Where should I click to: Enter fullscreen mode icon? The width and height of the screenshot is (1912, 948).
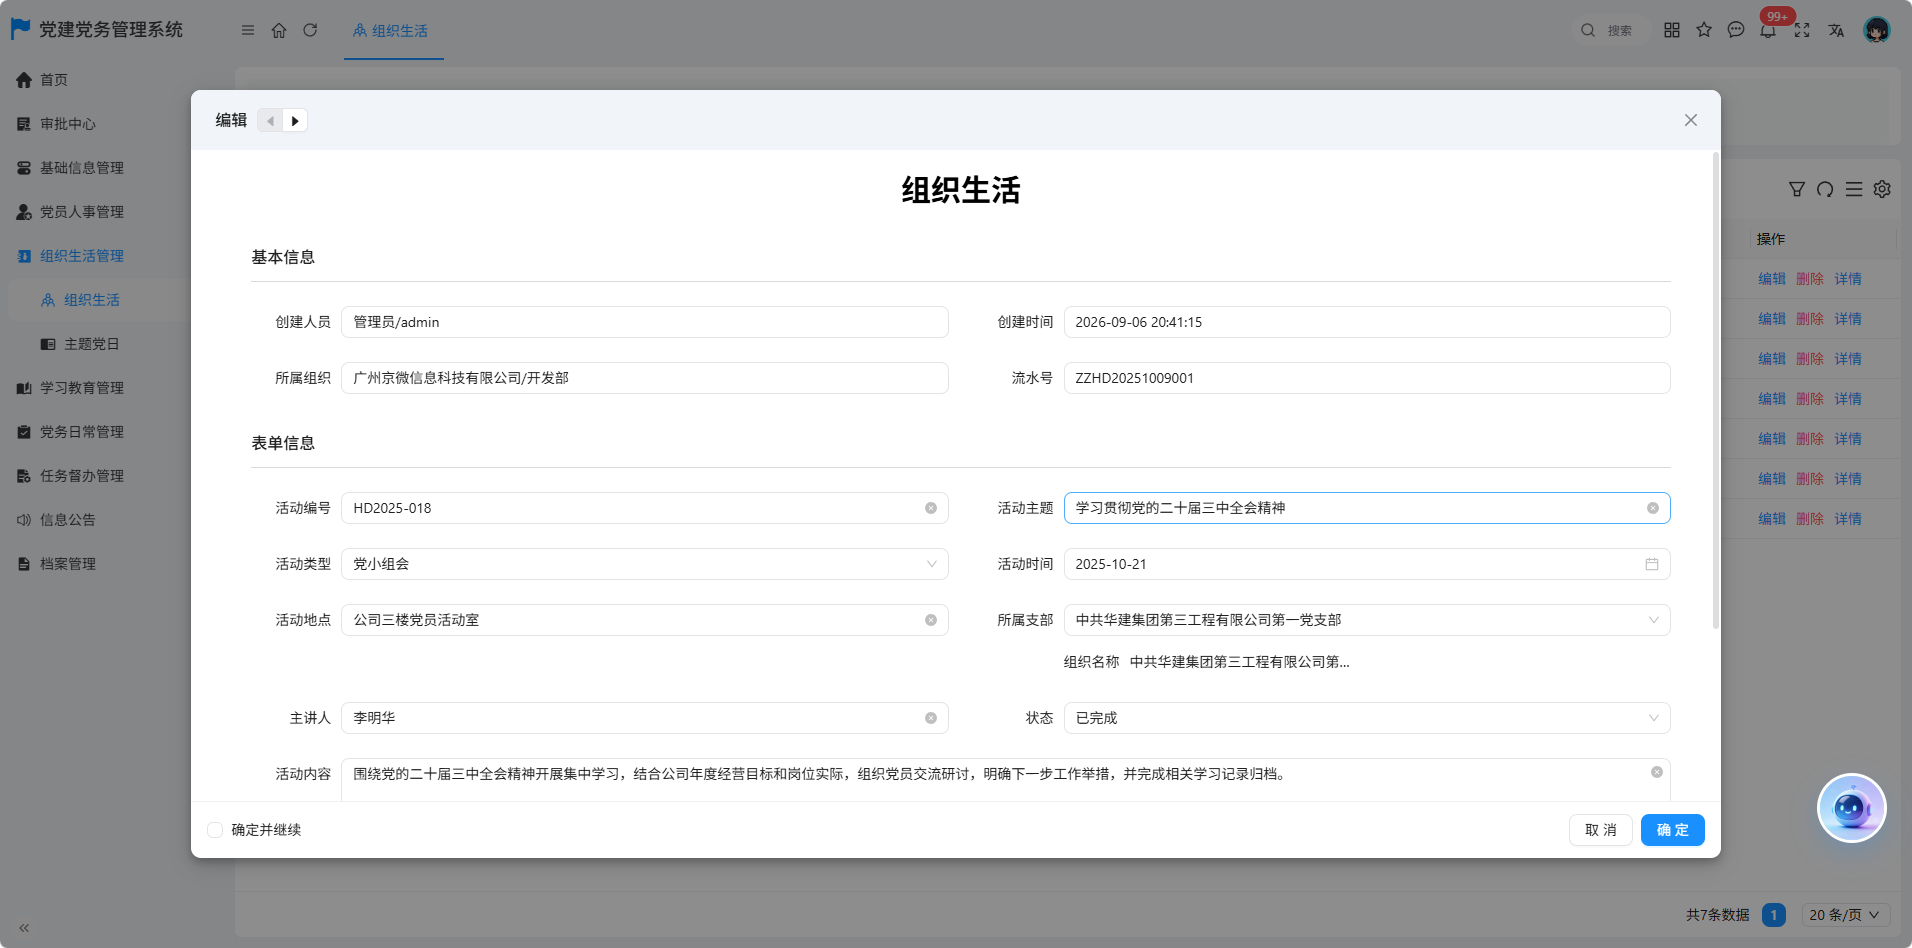(1802, 30)
